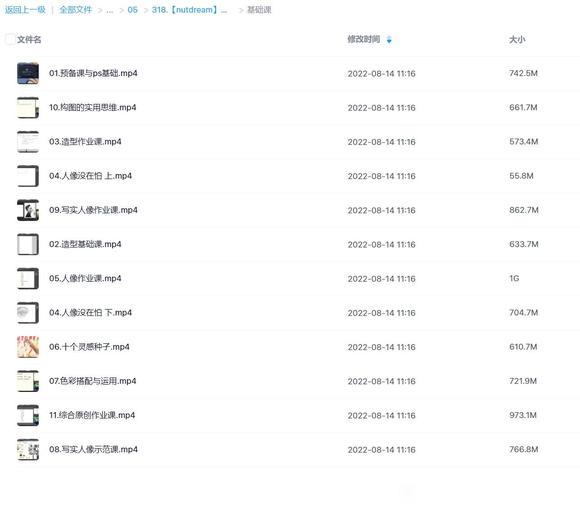Click the 09.写实人像作业课.mp4 thumbnail icon

click(x=28, y=210)
